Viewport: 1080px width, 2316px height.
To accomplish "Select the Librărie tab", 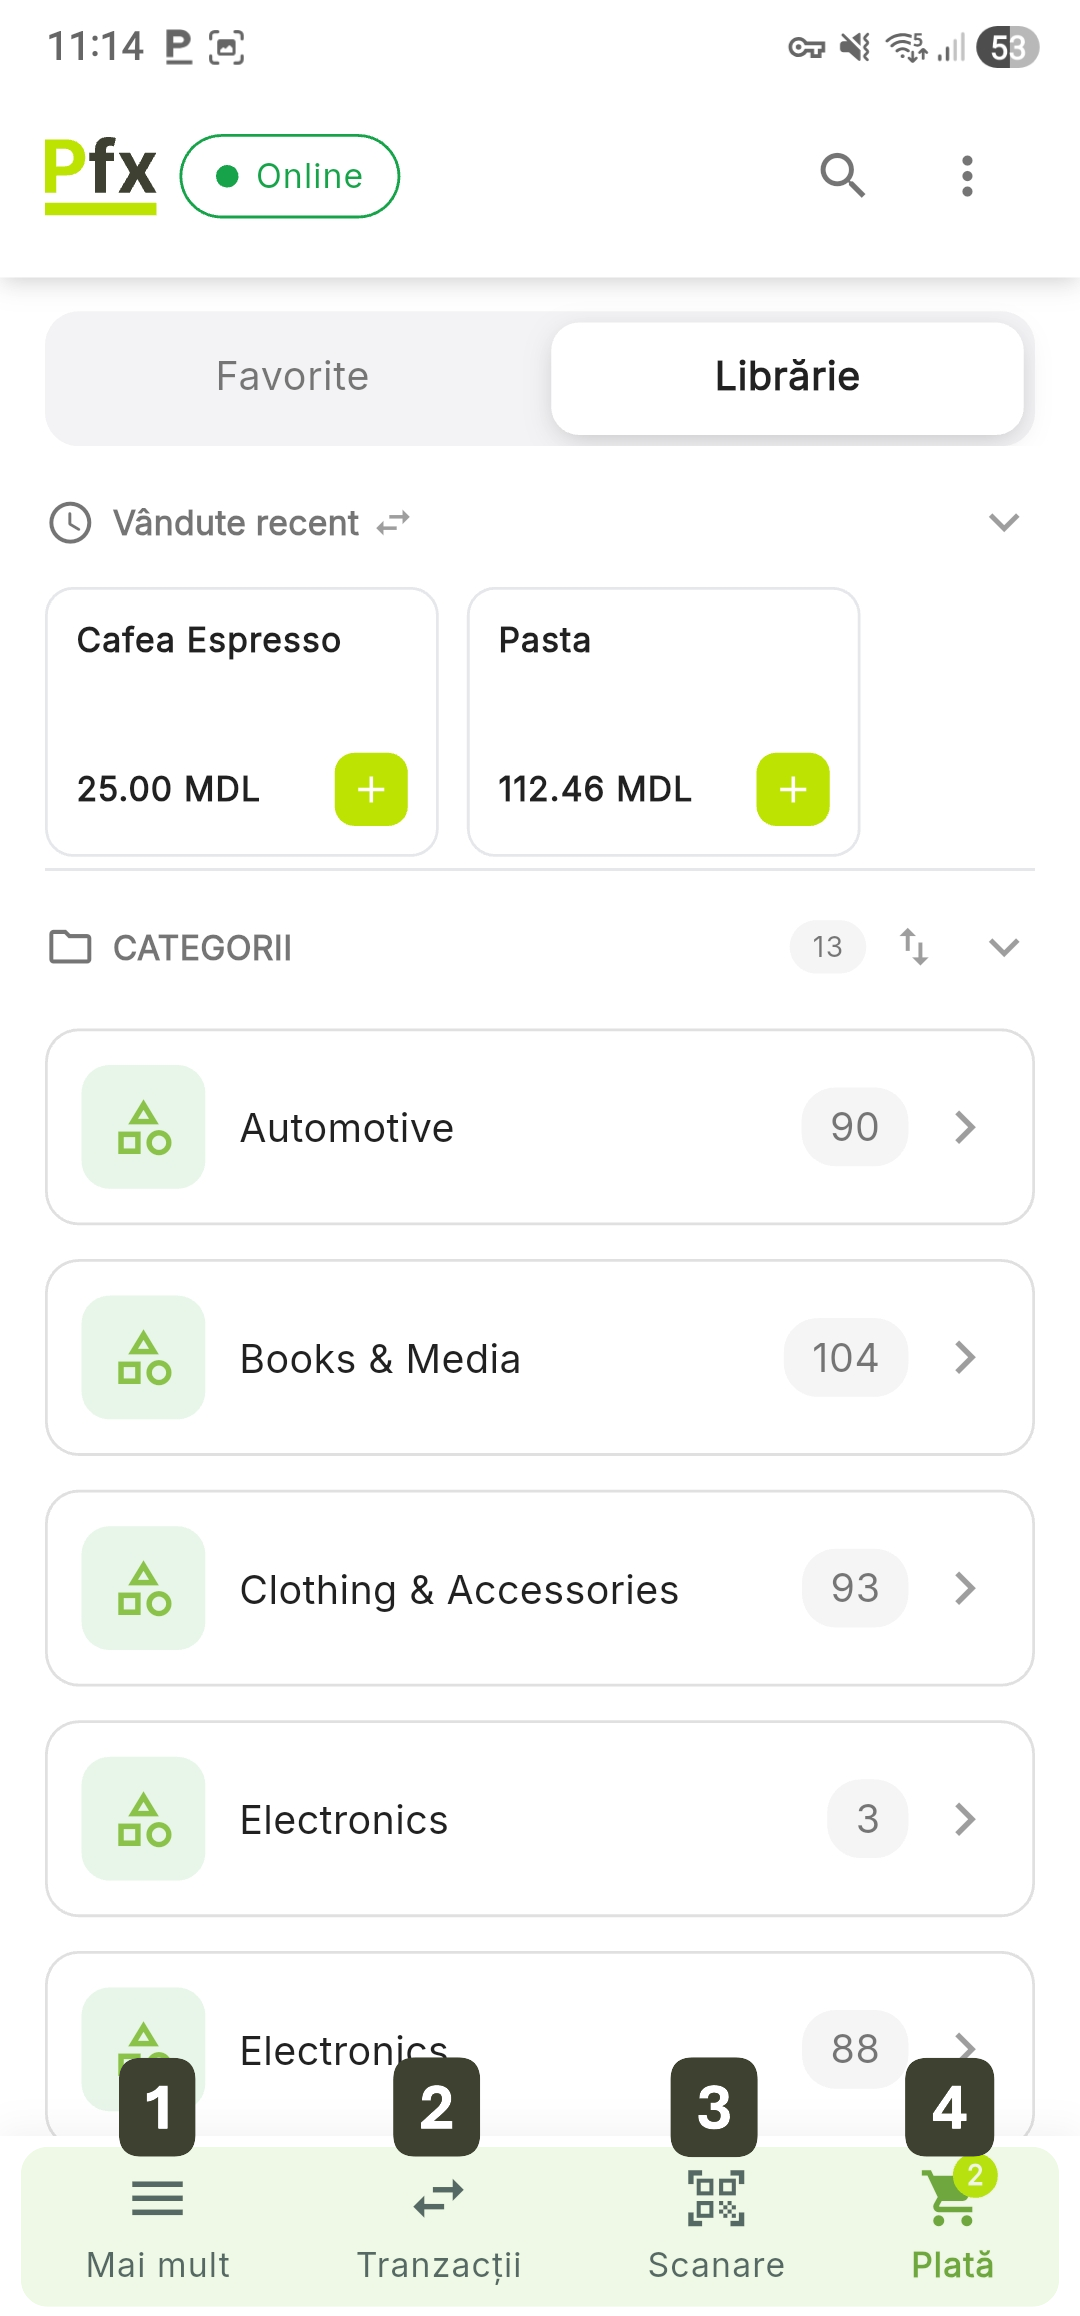I will point(787,377).
